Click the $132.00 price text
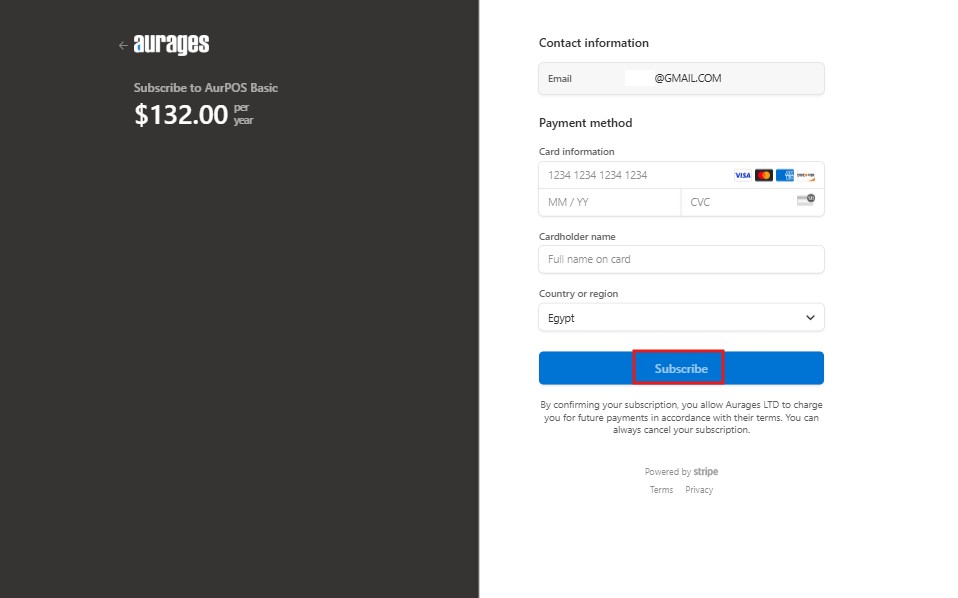Screen dimensions: 958x598 [x=181, y=115]
